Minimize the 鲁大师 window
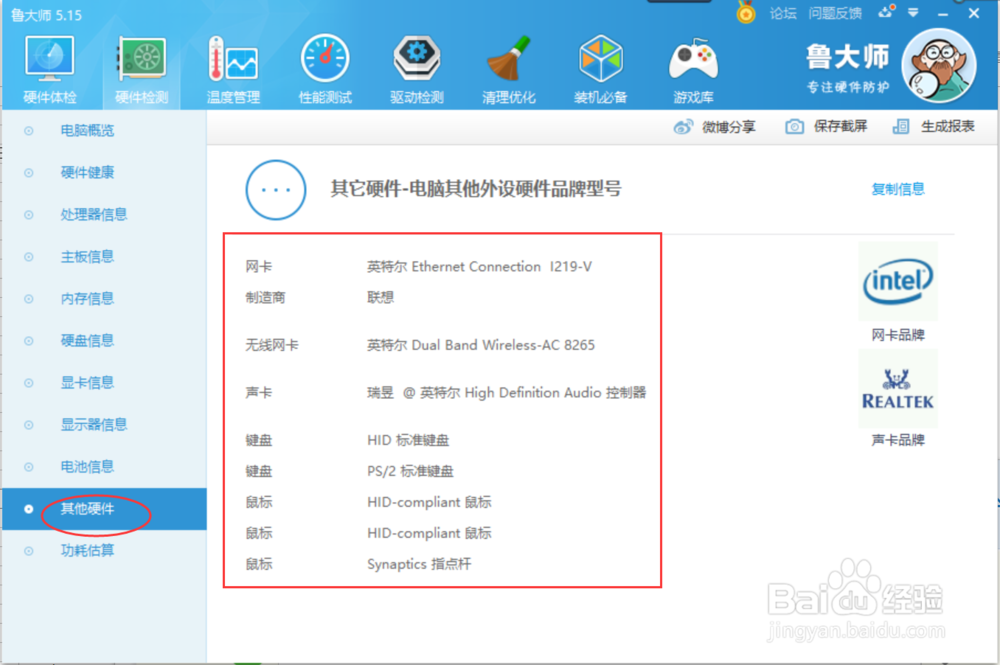The width and height of the screenshot is (1000, 665). [x=943, y=13]
